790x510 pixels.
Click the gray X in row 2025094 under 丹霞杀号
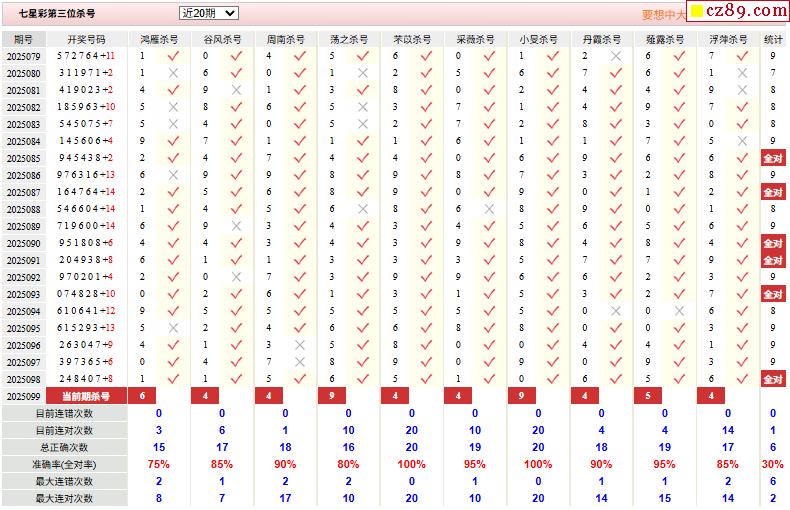(616, 311)
